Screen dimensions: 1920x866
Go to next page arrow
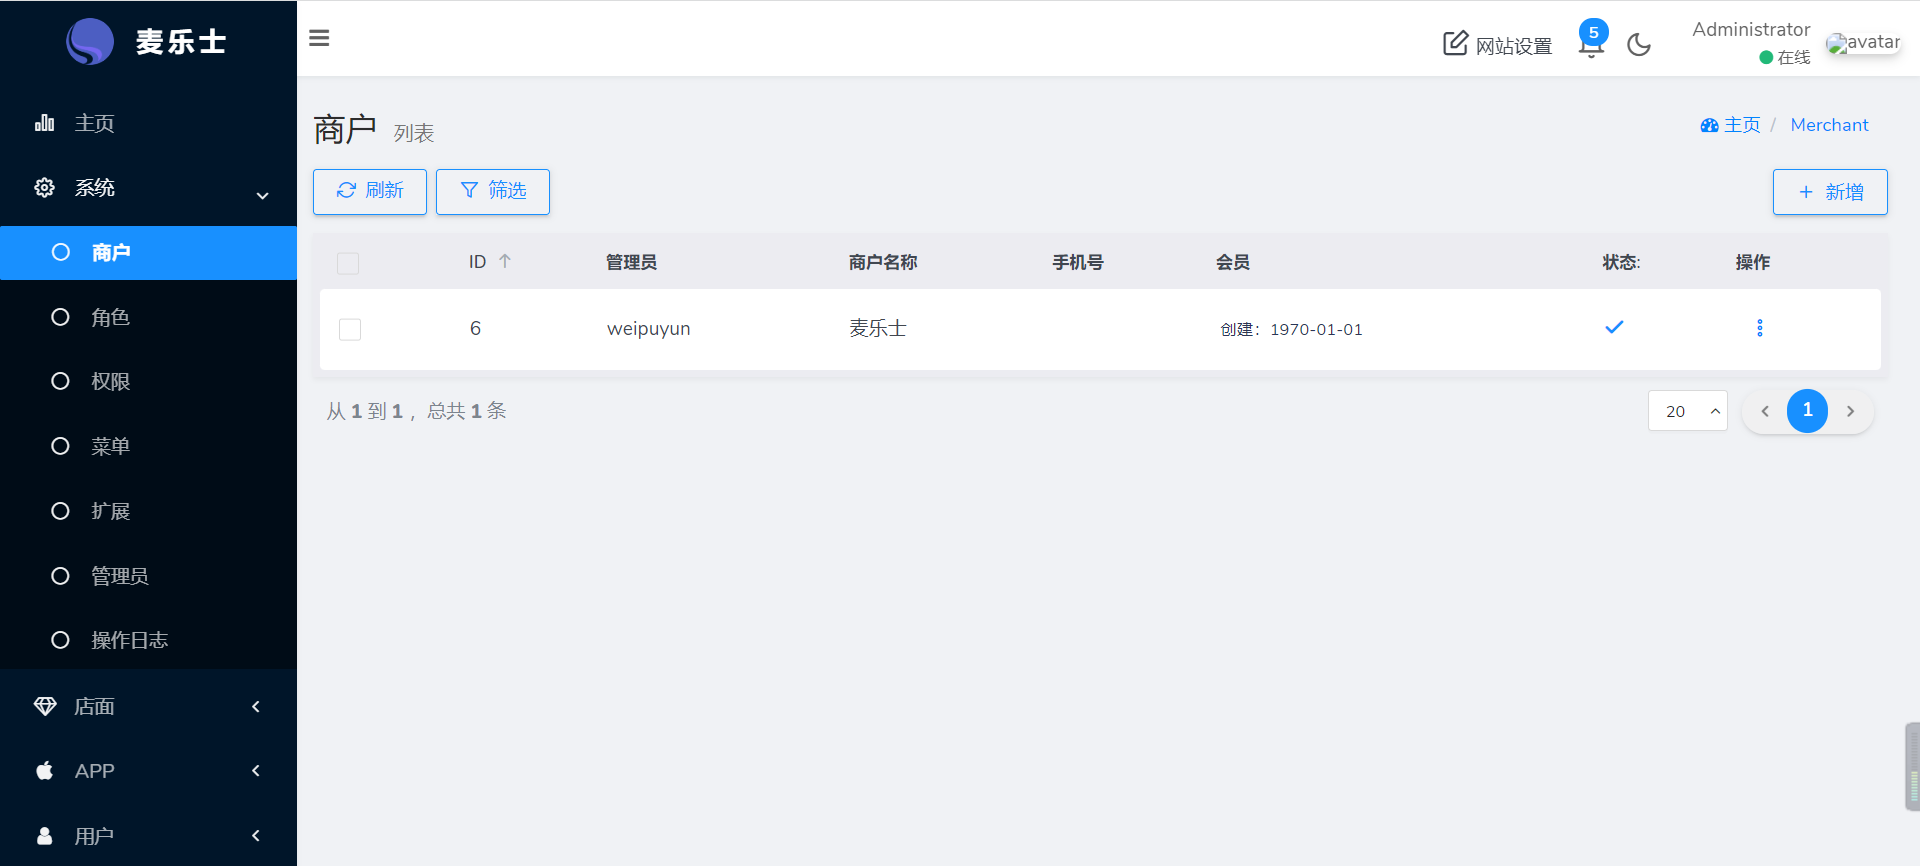[x=1850, y=411]
